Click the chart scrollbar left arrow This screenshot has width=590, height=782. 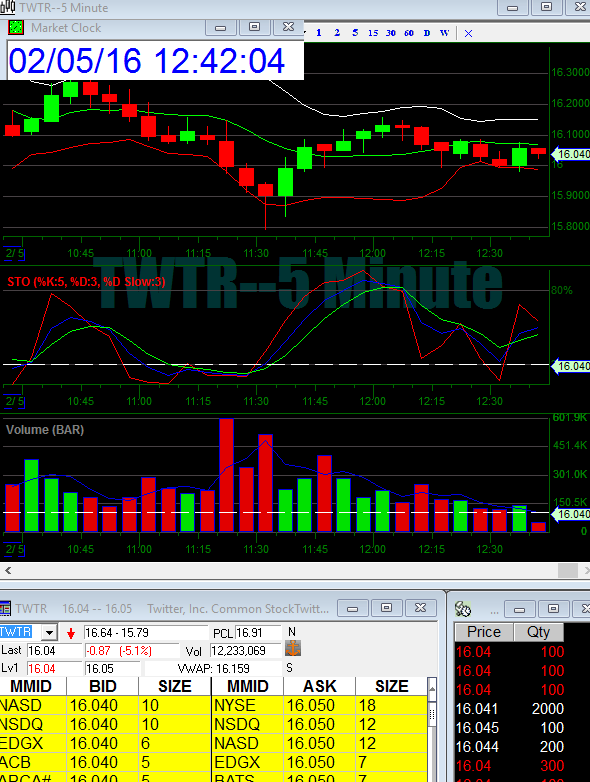[7, 570]
